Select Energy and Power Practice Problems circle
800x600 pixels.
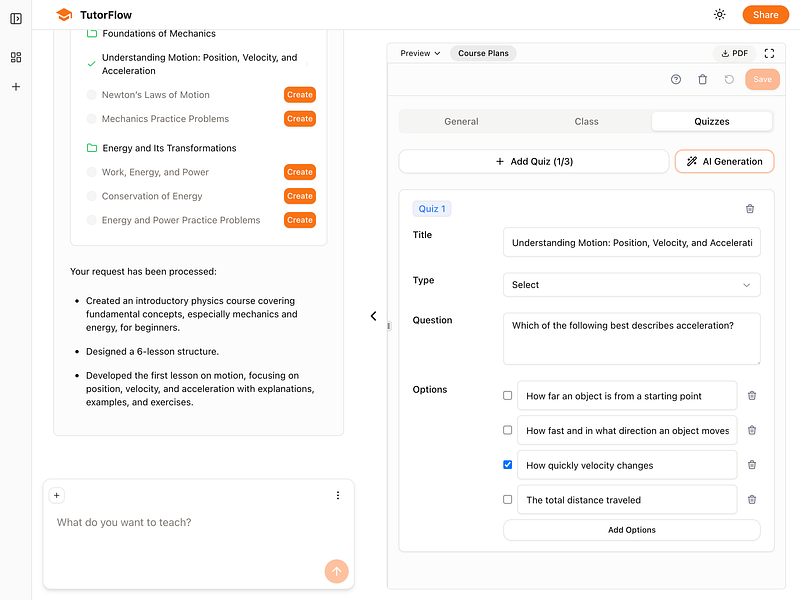[x=91, y=220]
